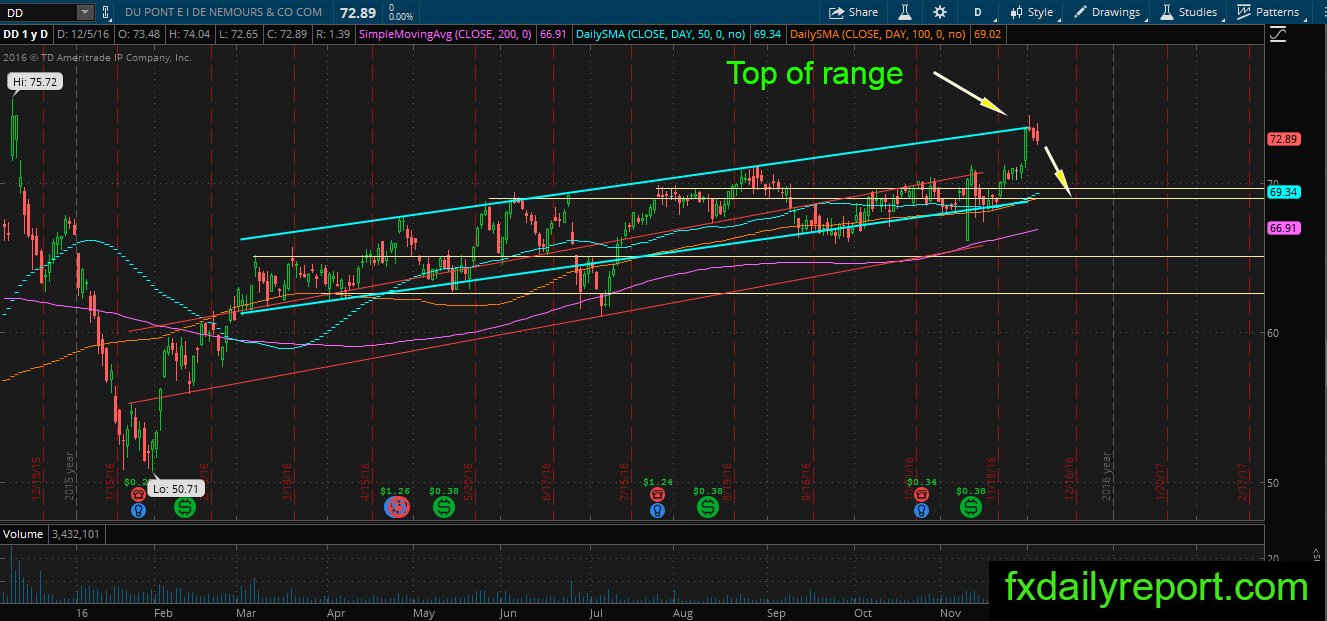Click the symbol actions icon beside the dropdown
The image size is (1327, 621).
(107, 12)
